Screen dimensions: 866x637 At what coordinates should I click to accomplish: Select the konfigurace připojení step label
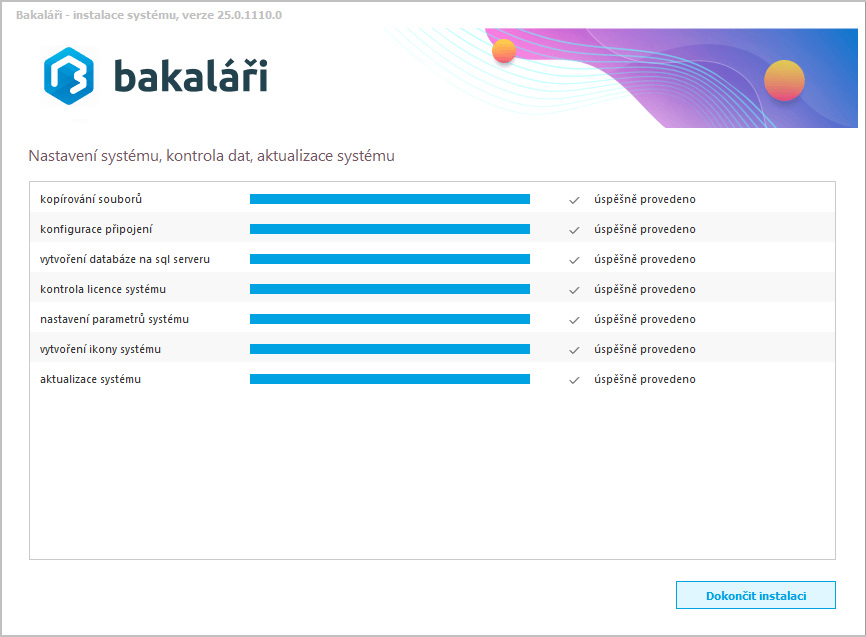pyautogui.click(x=96, y=229)
